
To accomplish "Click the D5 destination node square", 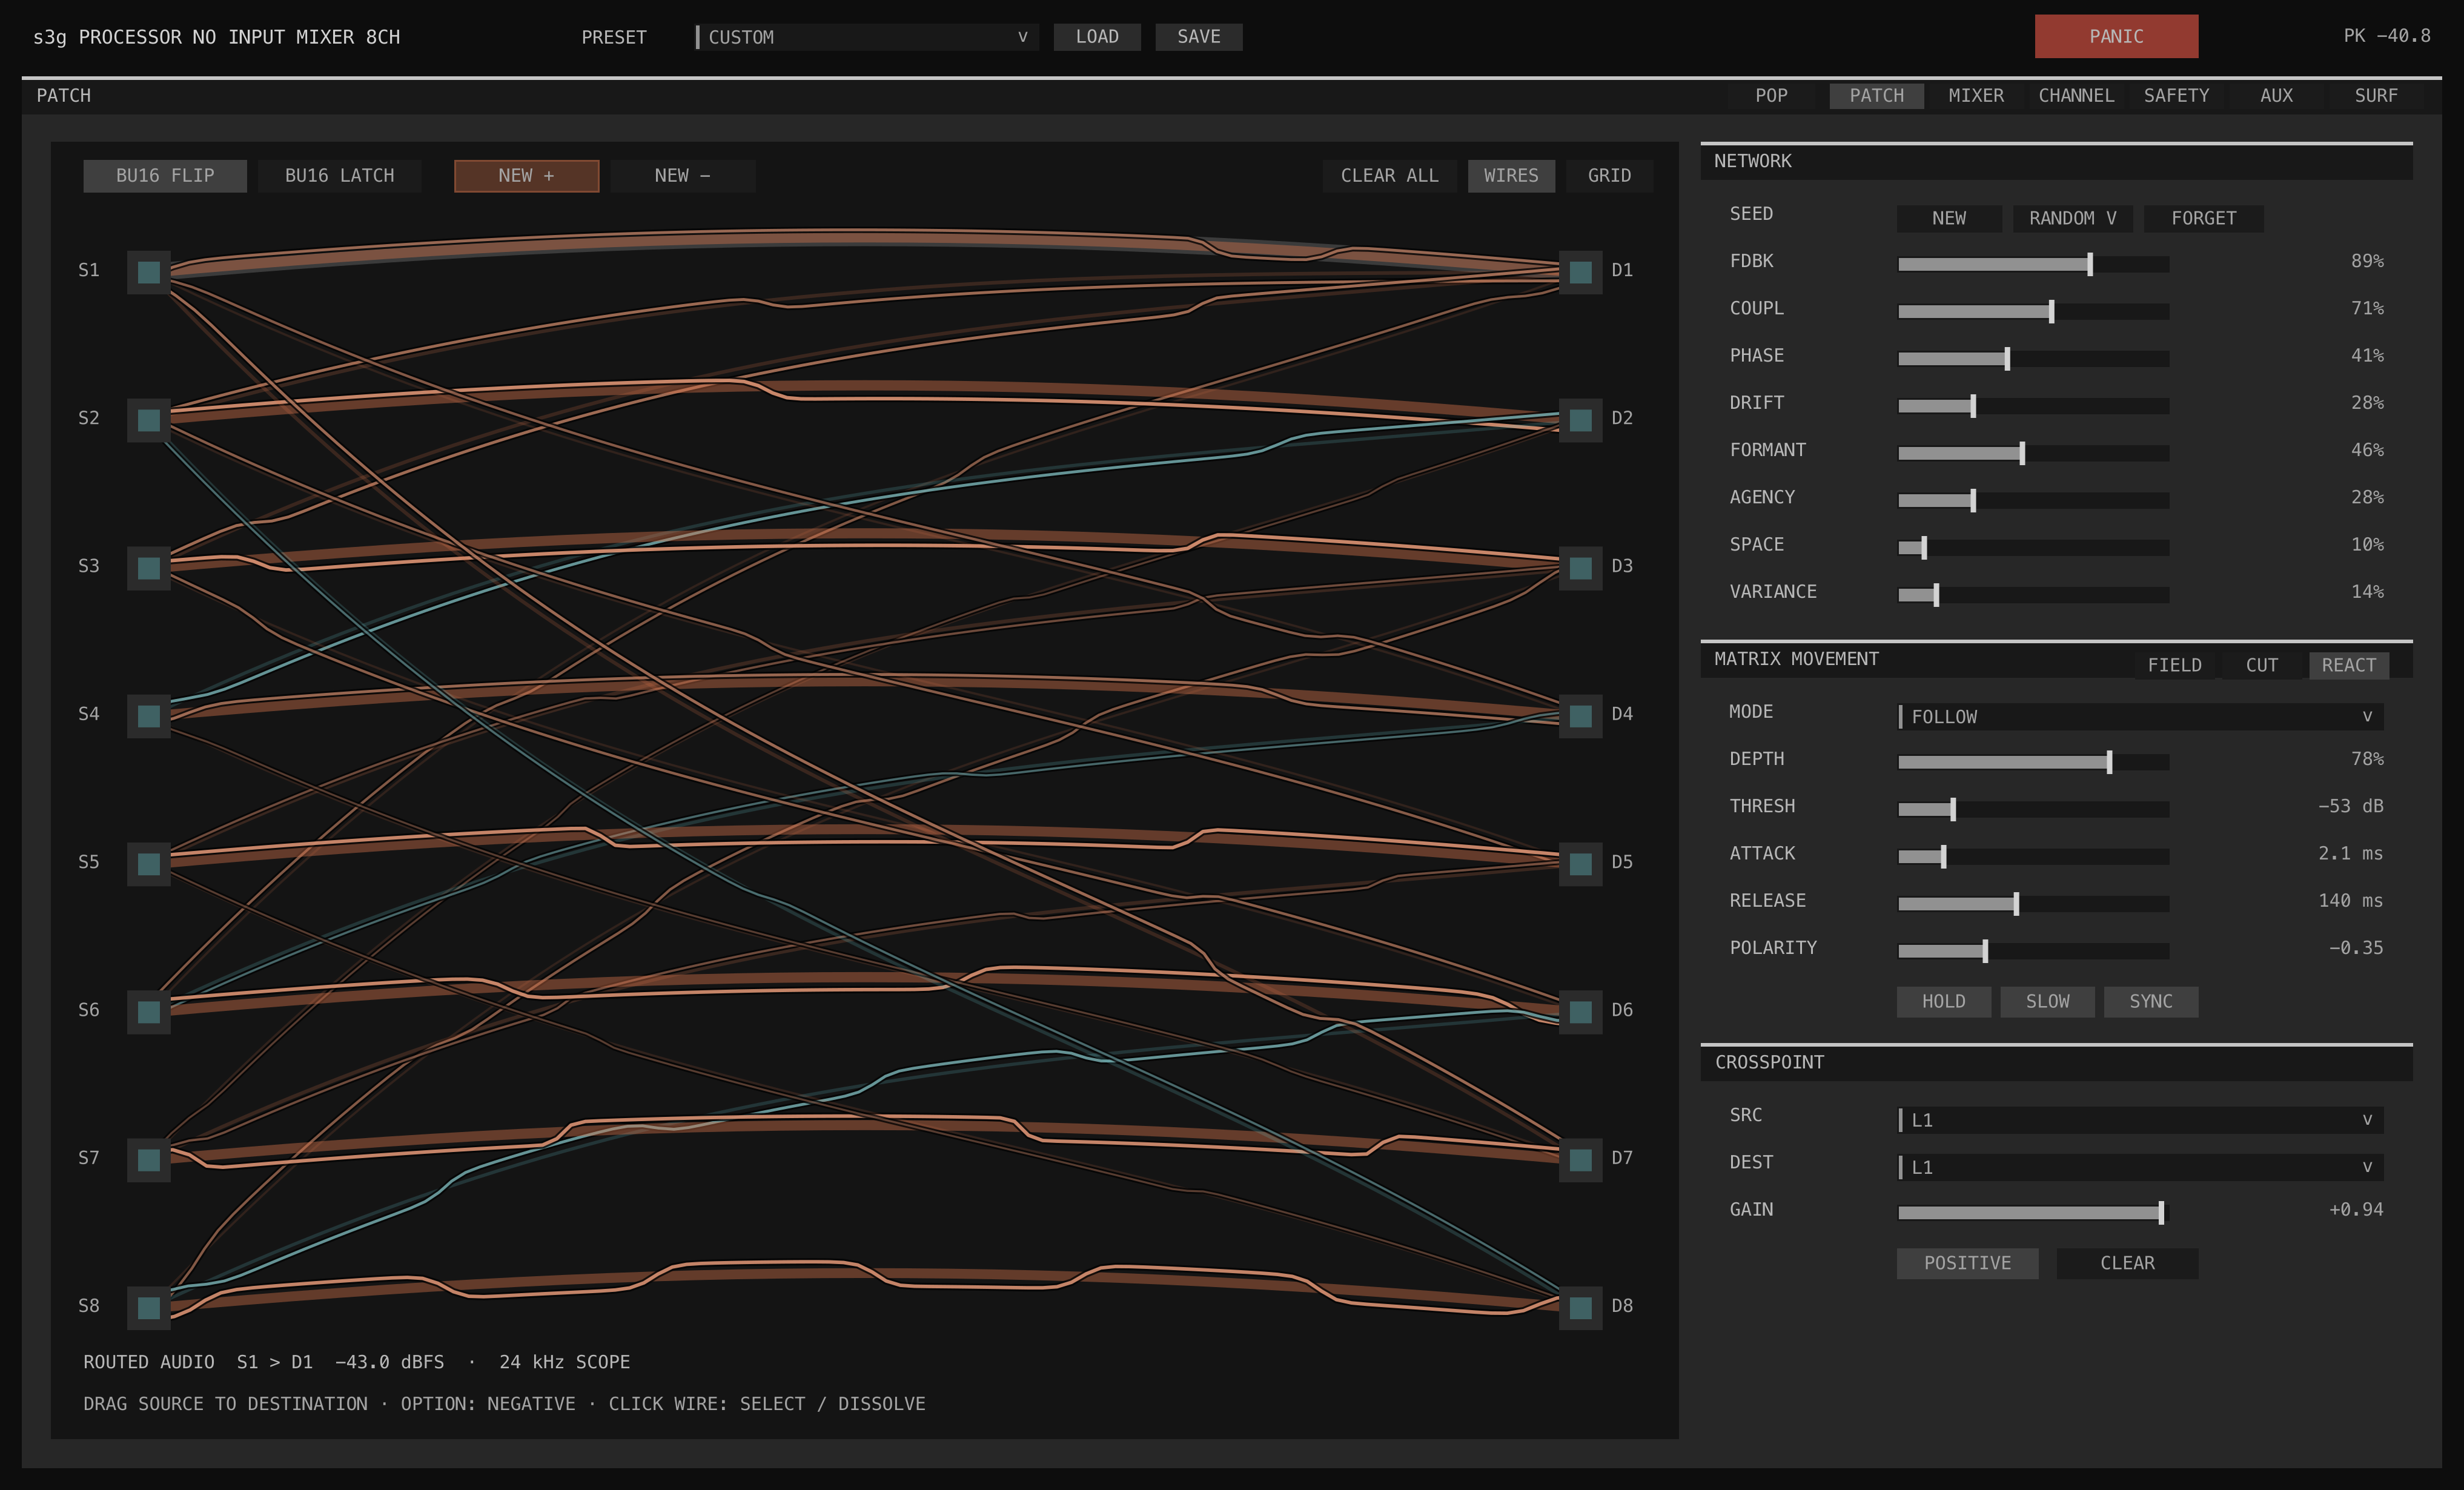I will pyautogui.click(x=1581, y=863).
